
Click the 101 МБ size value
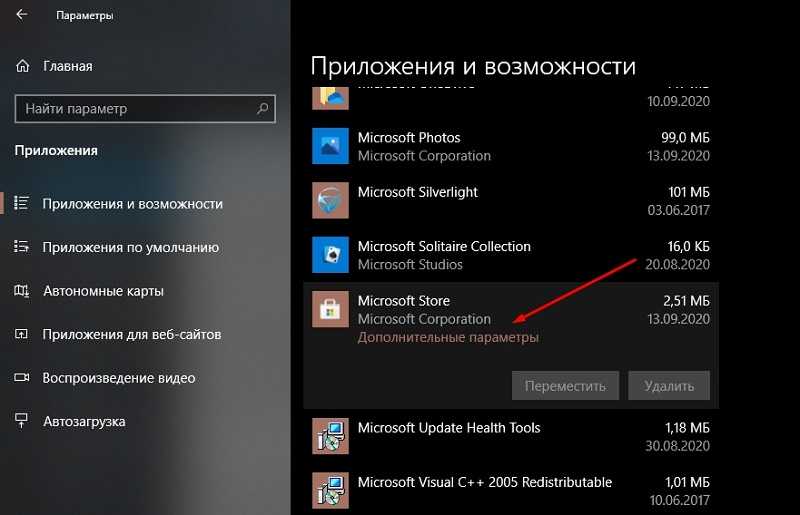click(689, 192)
